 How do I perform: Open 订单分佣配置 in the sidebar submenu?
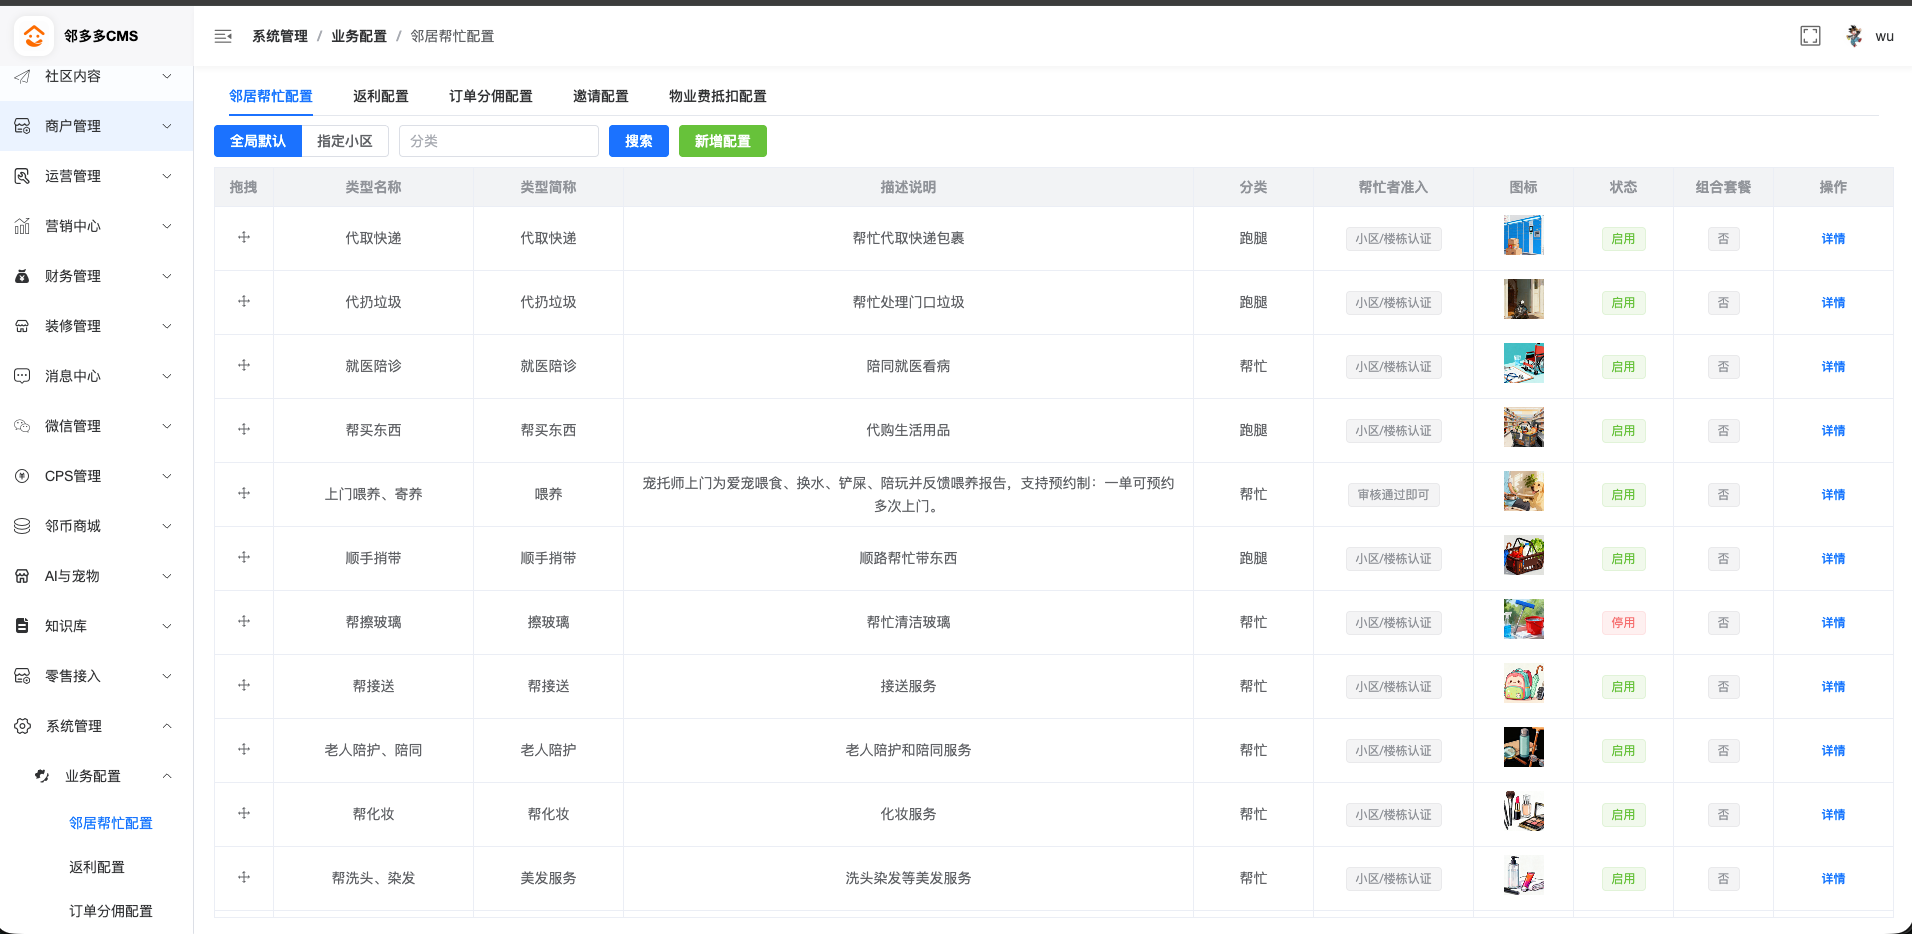[111, 911]
